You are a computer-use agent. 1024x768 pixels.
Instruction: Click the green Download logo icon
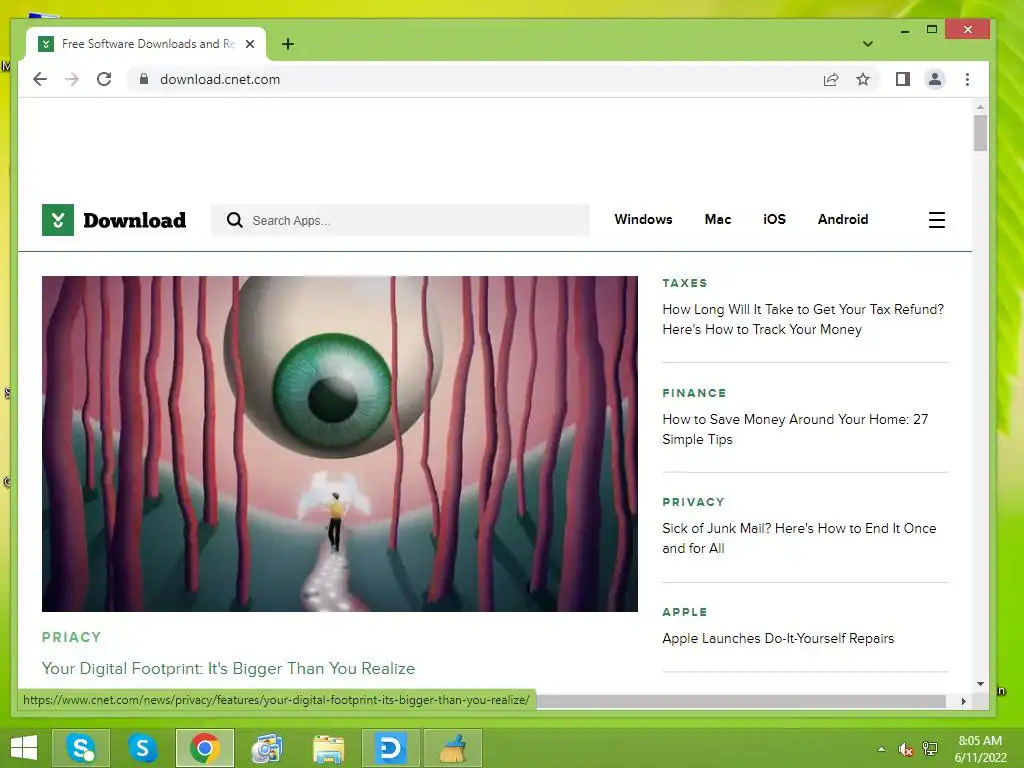[57, 220]
